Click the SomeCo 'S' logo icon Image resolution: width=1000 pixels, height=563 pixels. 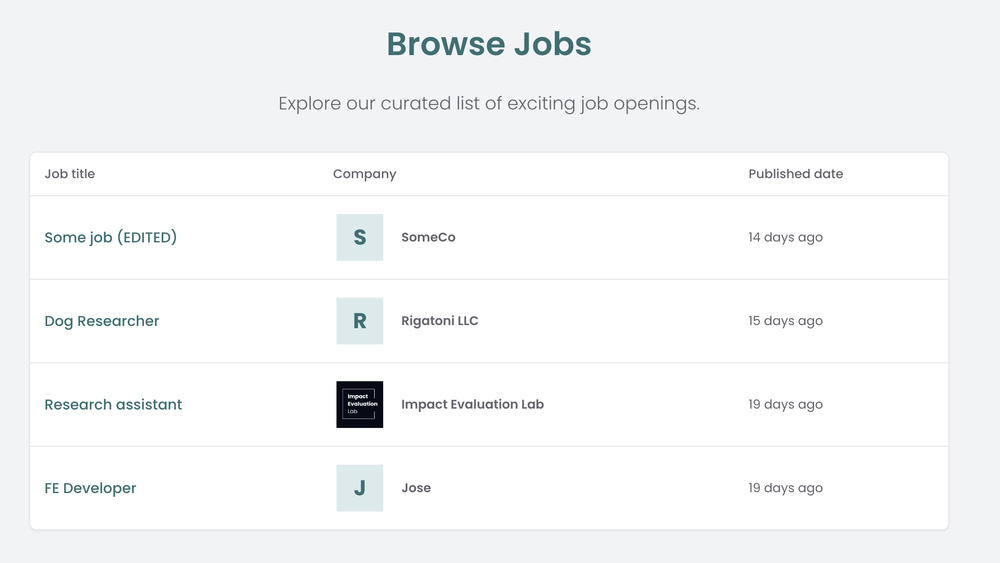(360, 237)
